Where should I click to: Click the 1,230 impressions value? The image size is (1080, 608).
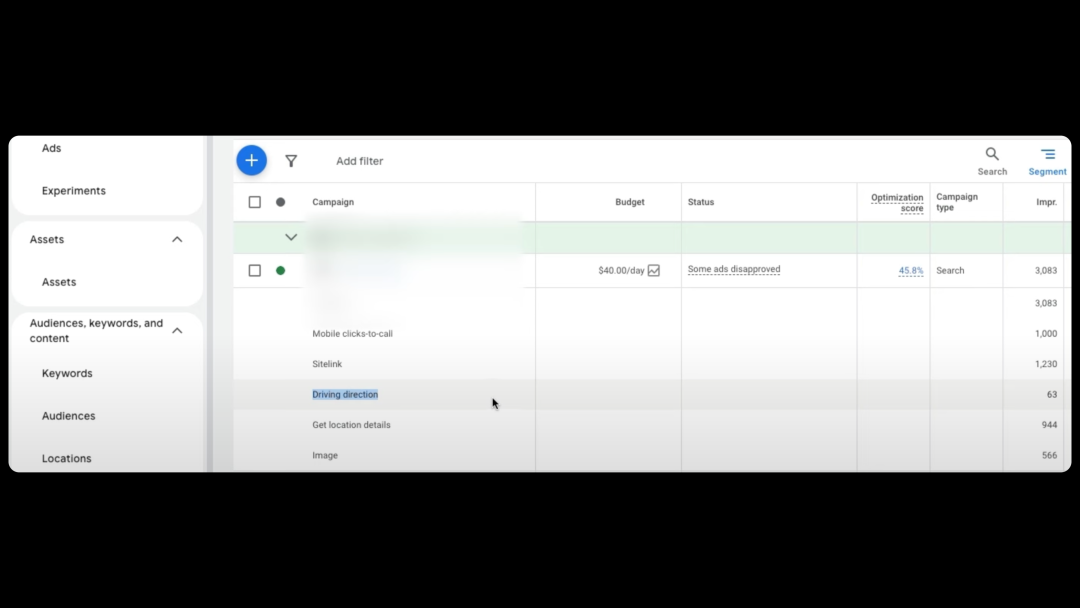point(1046,364)
